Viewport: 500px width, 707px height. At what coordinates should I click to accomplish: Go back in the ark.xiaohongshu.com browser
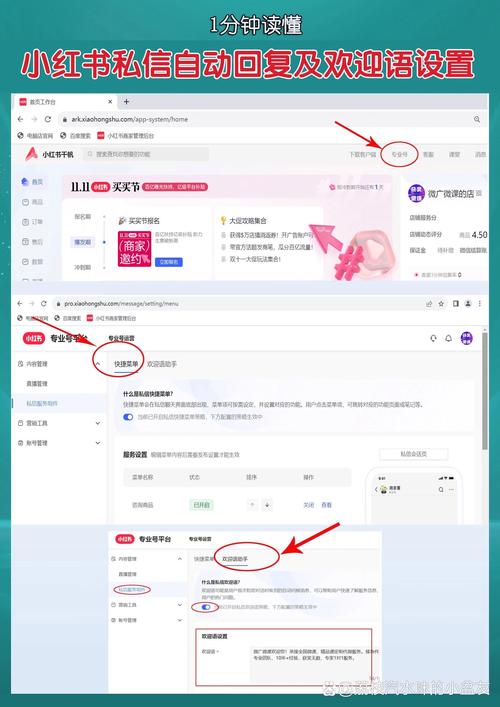click(x=20, y=119)
